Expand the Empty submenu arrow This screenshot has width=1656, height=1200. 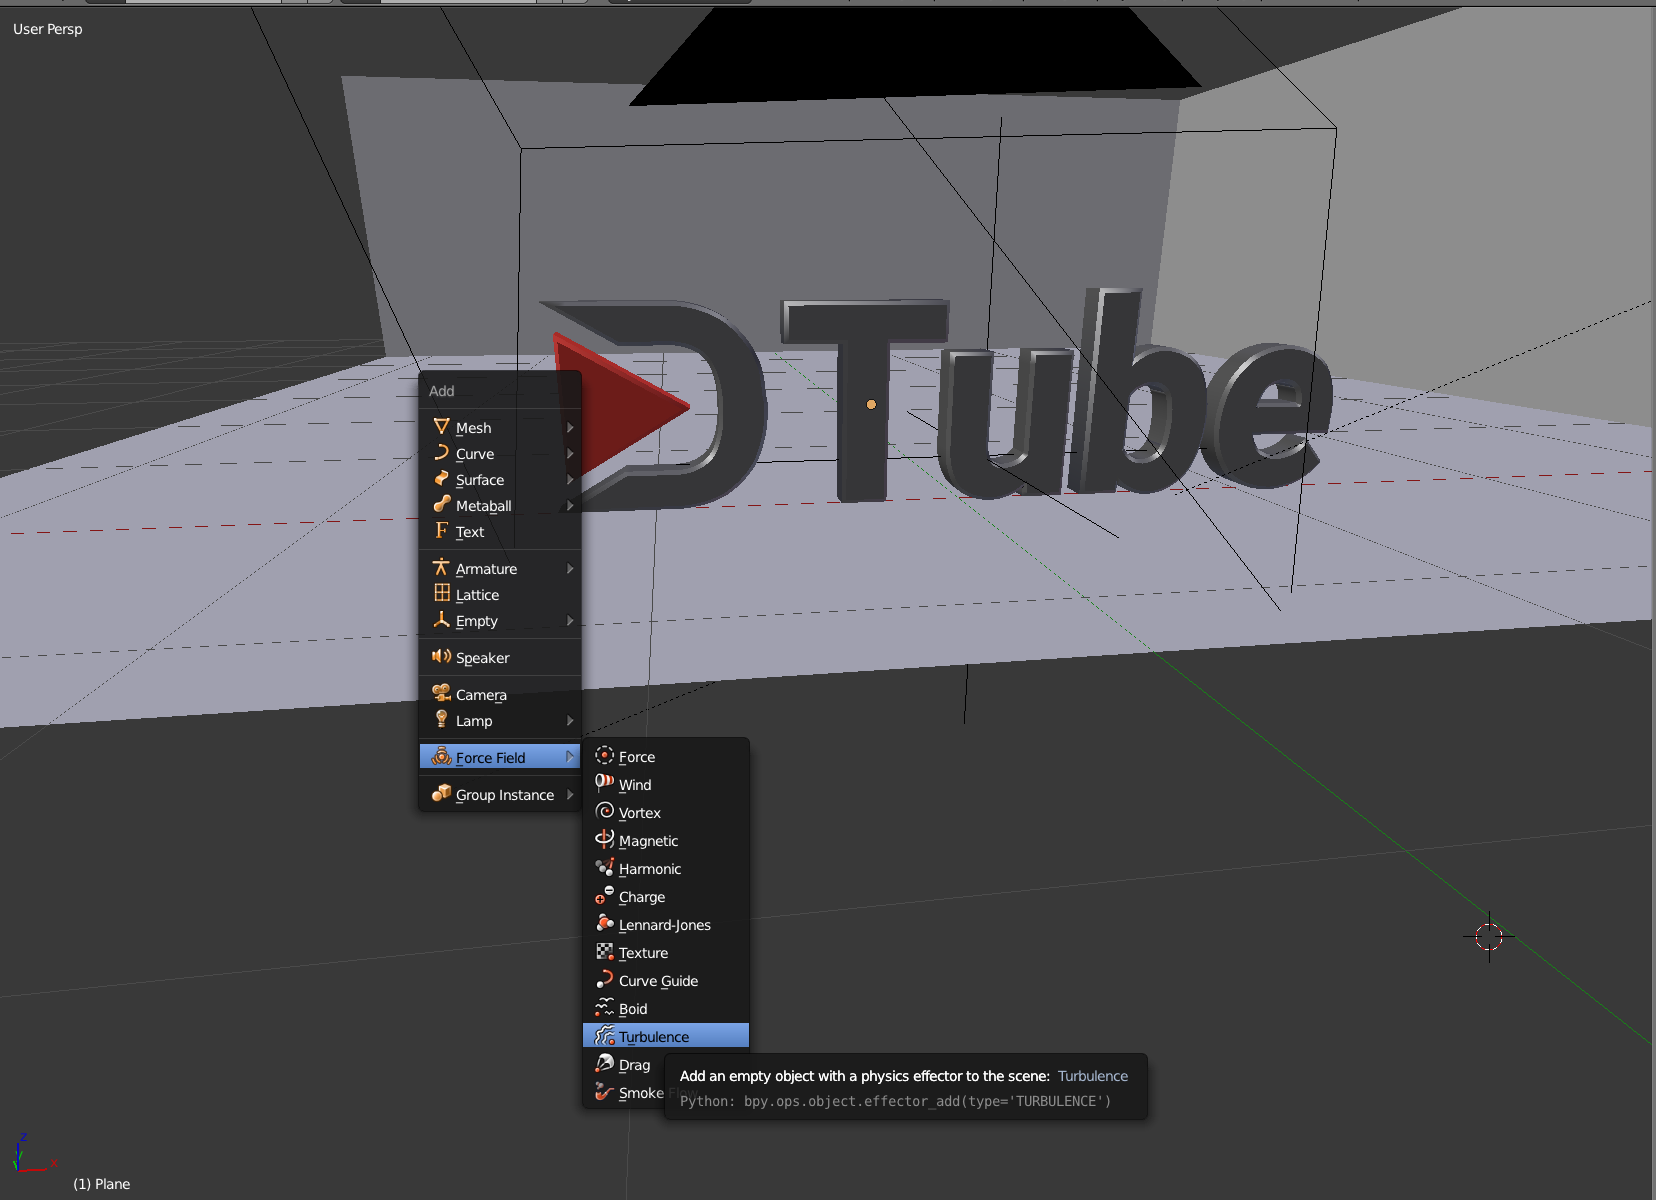click(x=570, y=621)
